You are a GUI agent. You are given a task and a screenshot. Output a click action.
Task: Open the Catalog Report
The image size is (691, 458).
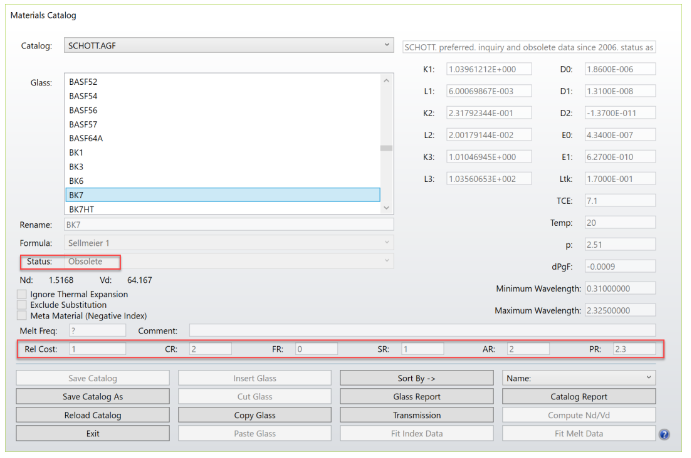[580, 396]
